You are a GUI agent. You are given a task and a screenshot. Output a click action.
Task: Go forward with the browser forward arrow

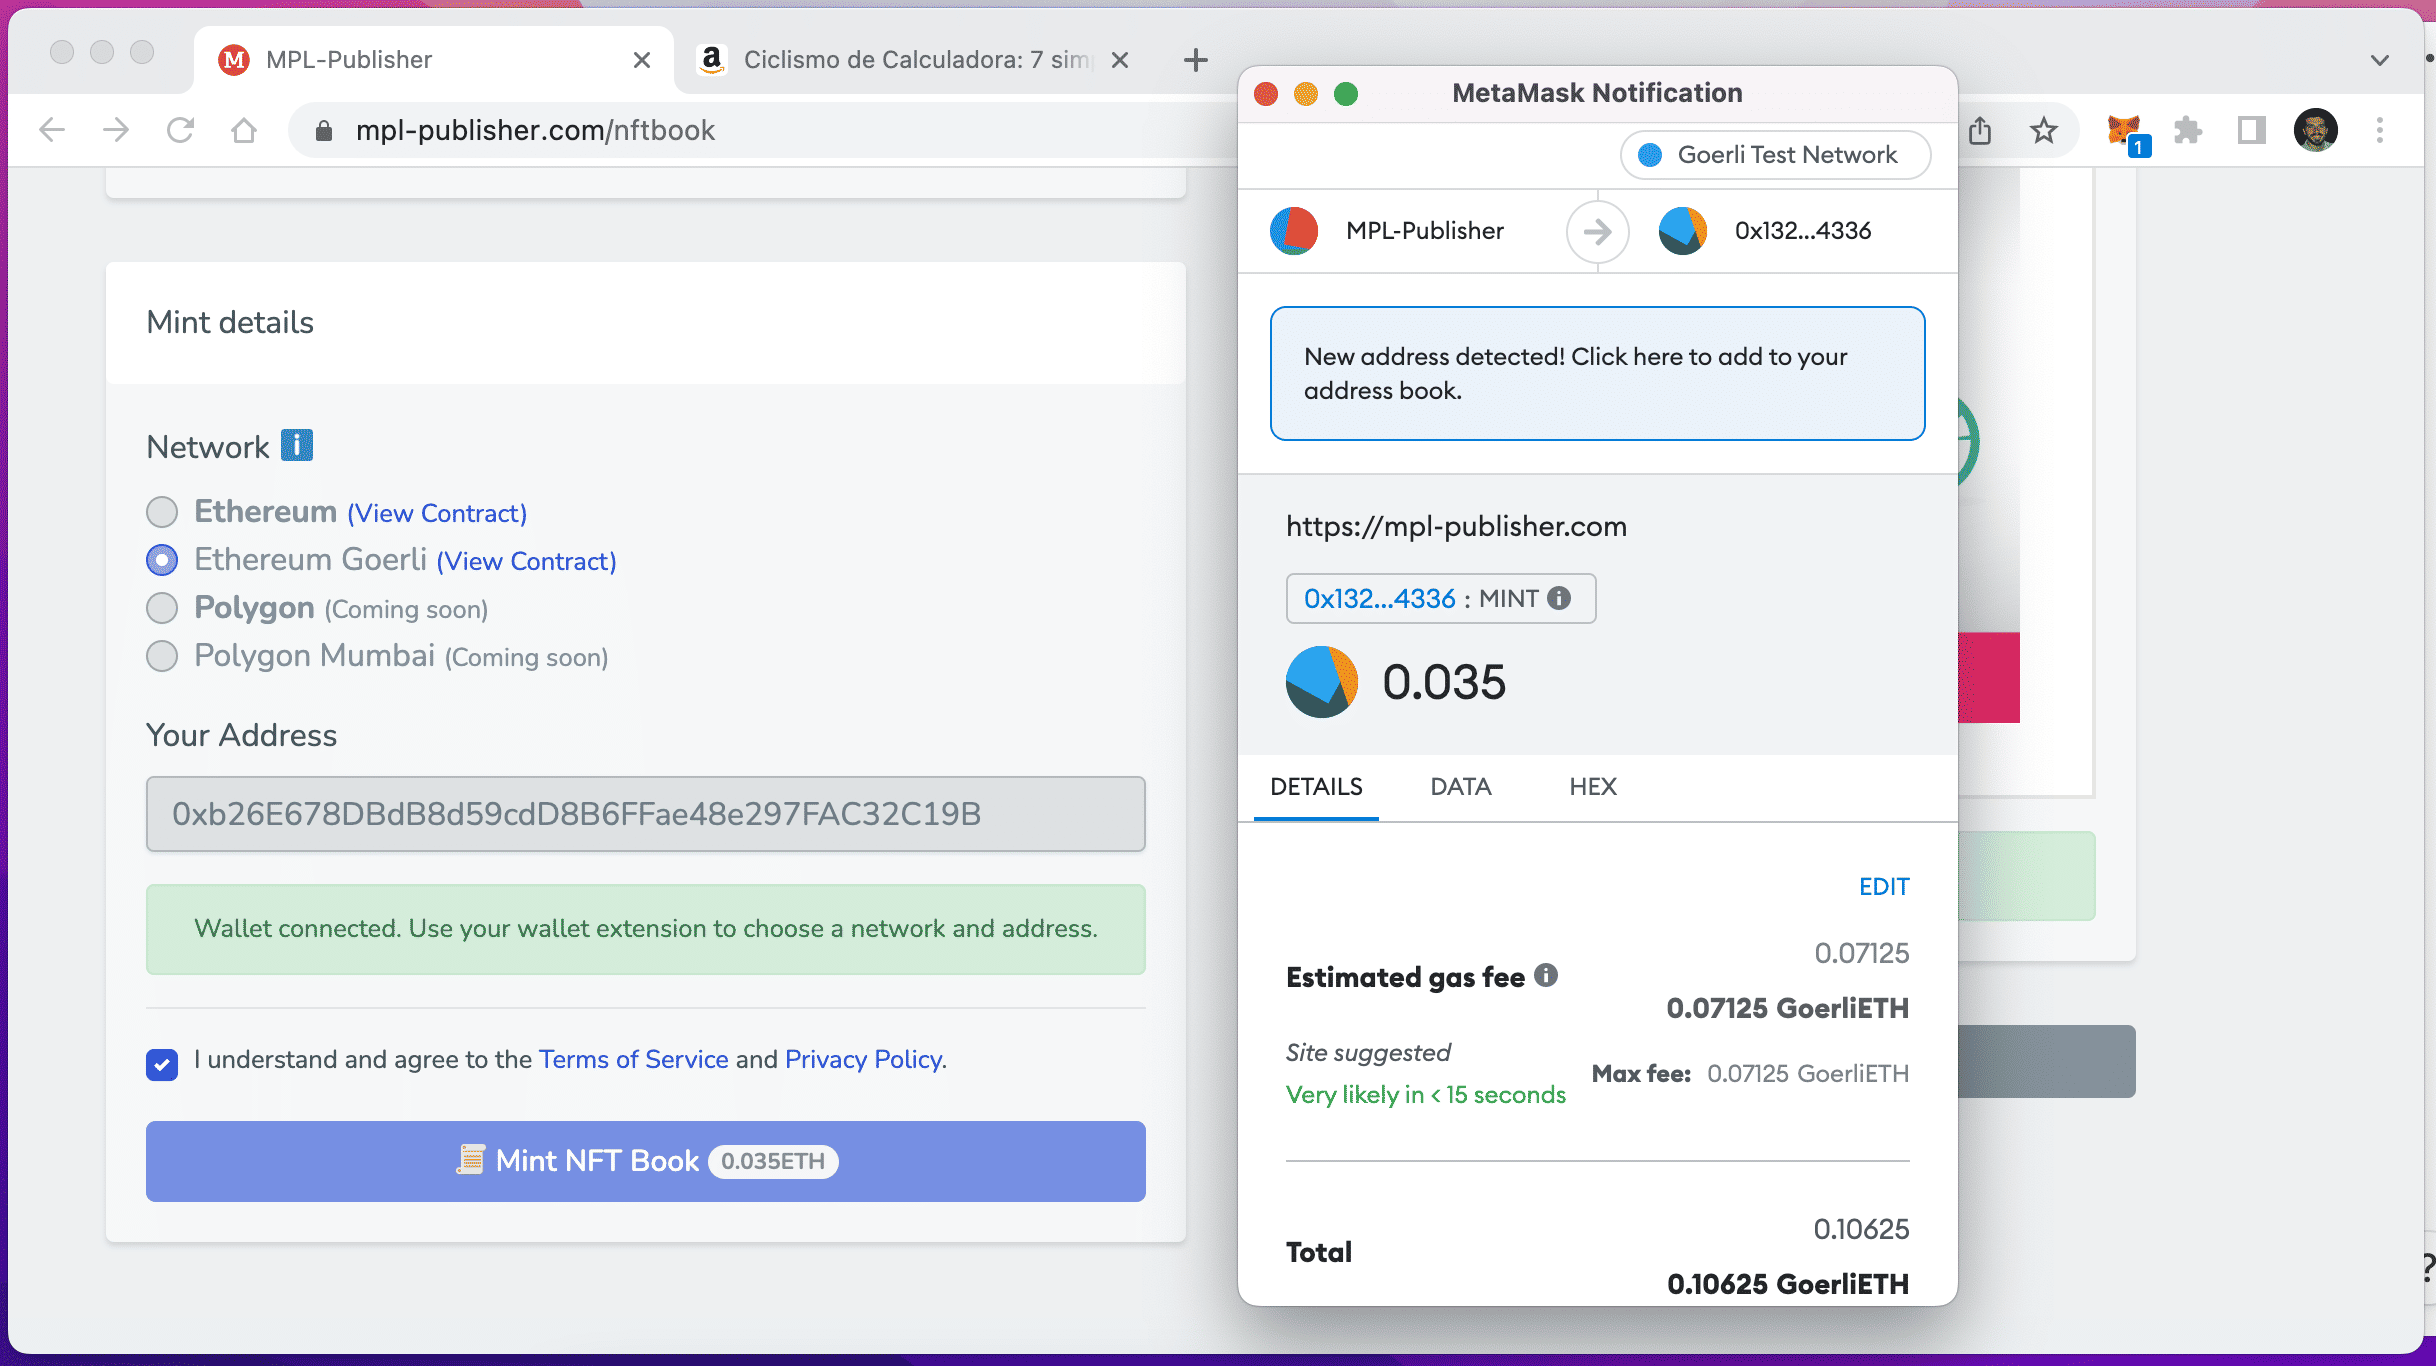click(116, 130)
